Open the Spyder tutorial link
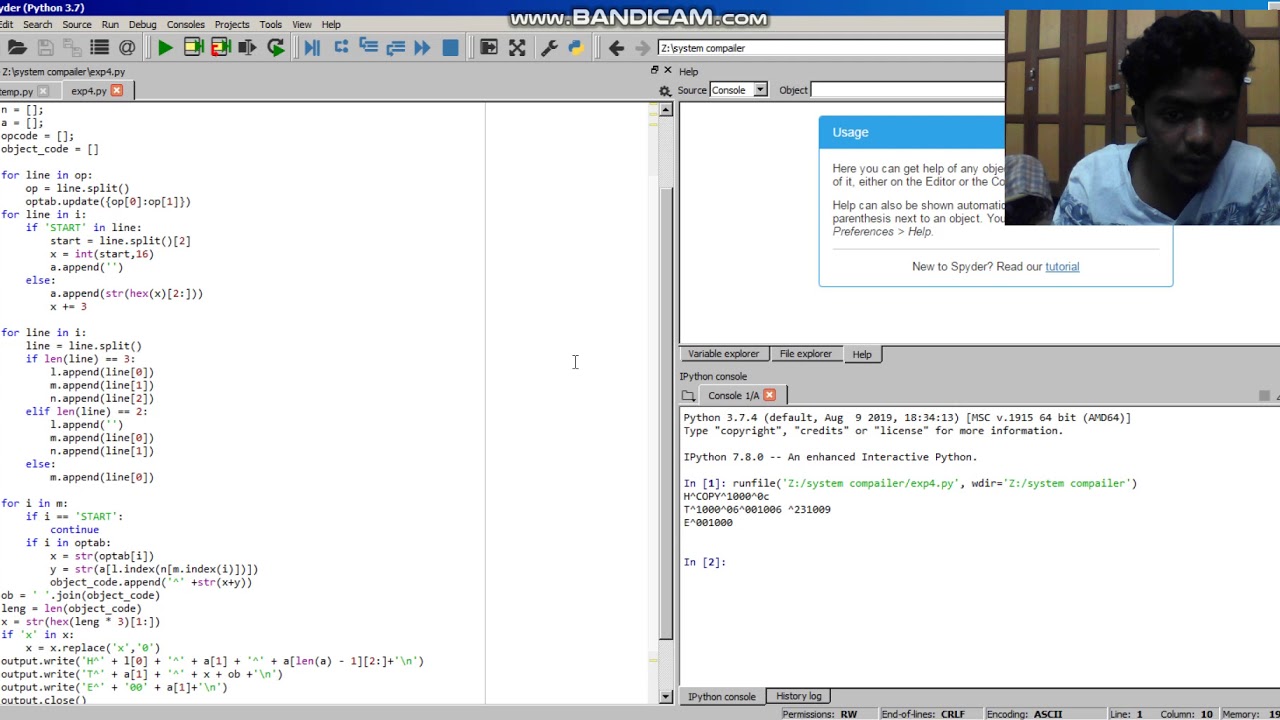 (x=1061, y=267)
